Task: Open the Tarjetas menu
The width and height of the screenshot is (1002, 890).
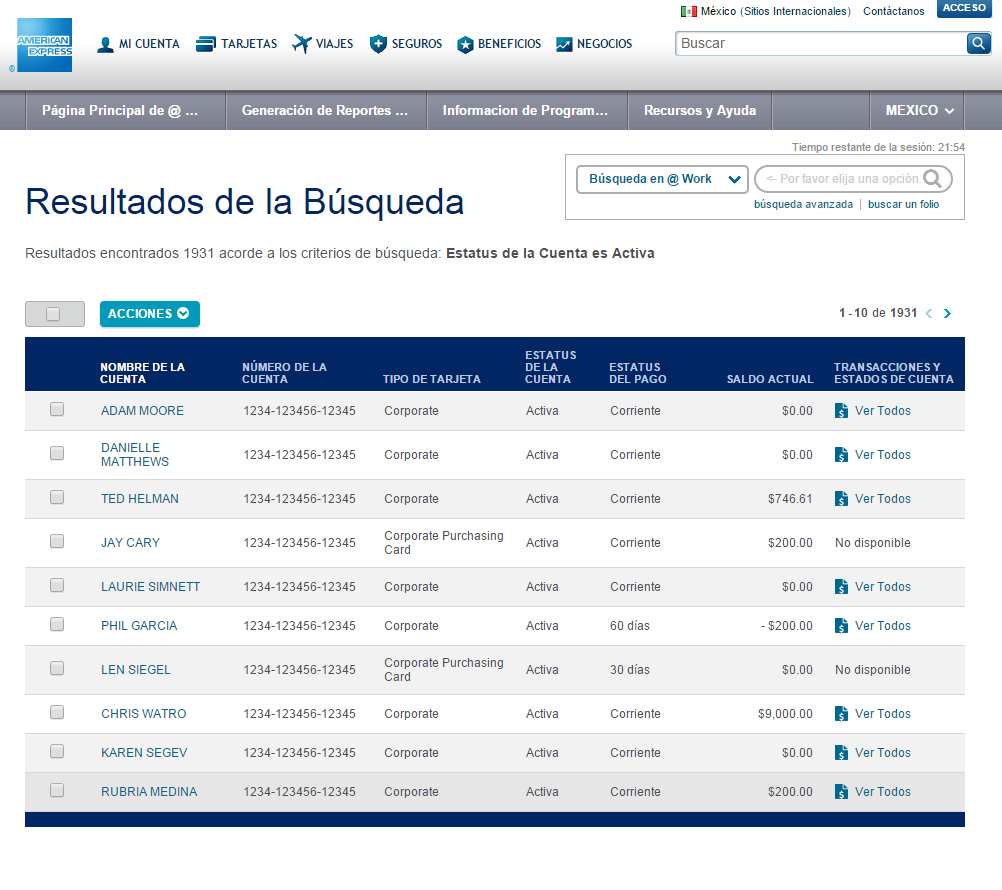Action: 236,44
